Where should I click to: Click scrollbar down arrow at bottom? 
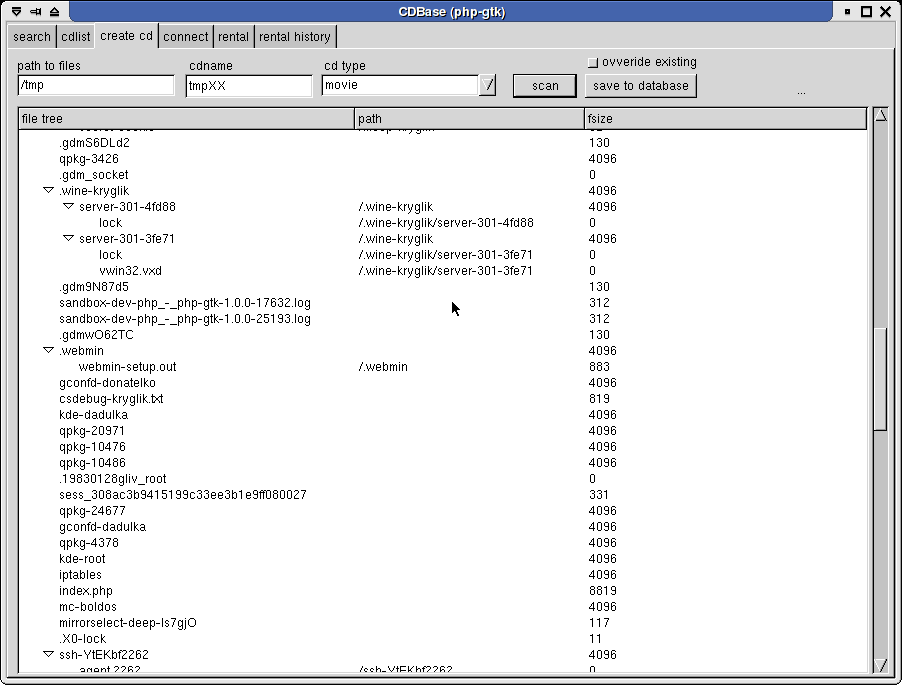880,665
